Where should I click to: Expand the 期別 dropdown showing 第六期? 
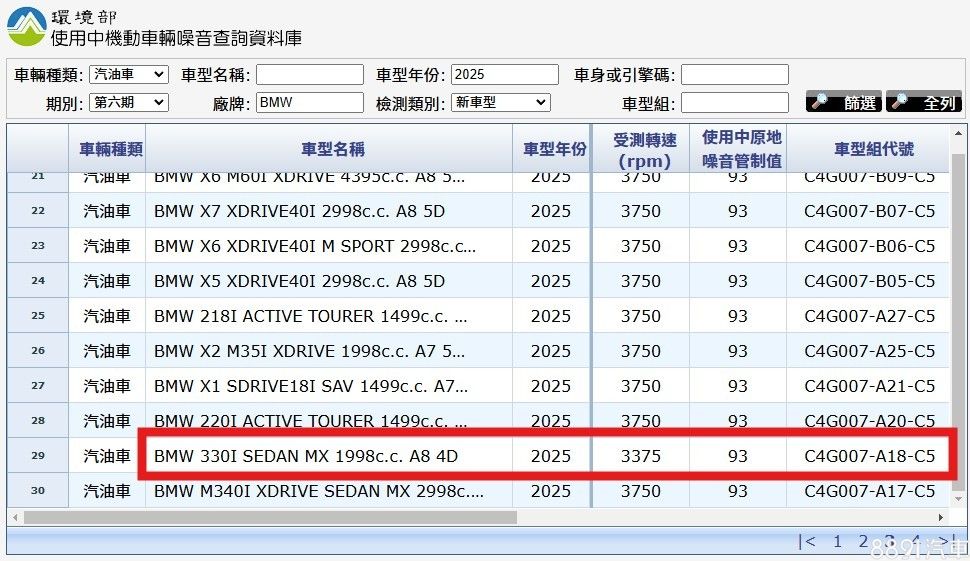point(128,102)
